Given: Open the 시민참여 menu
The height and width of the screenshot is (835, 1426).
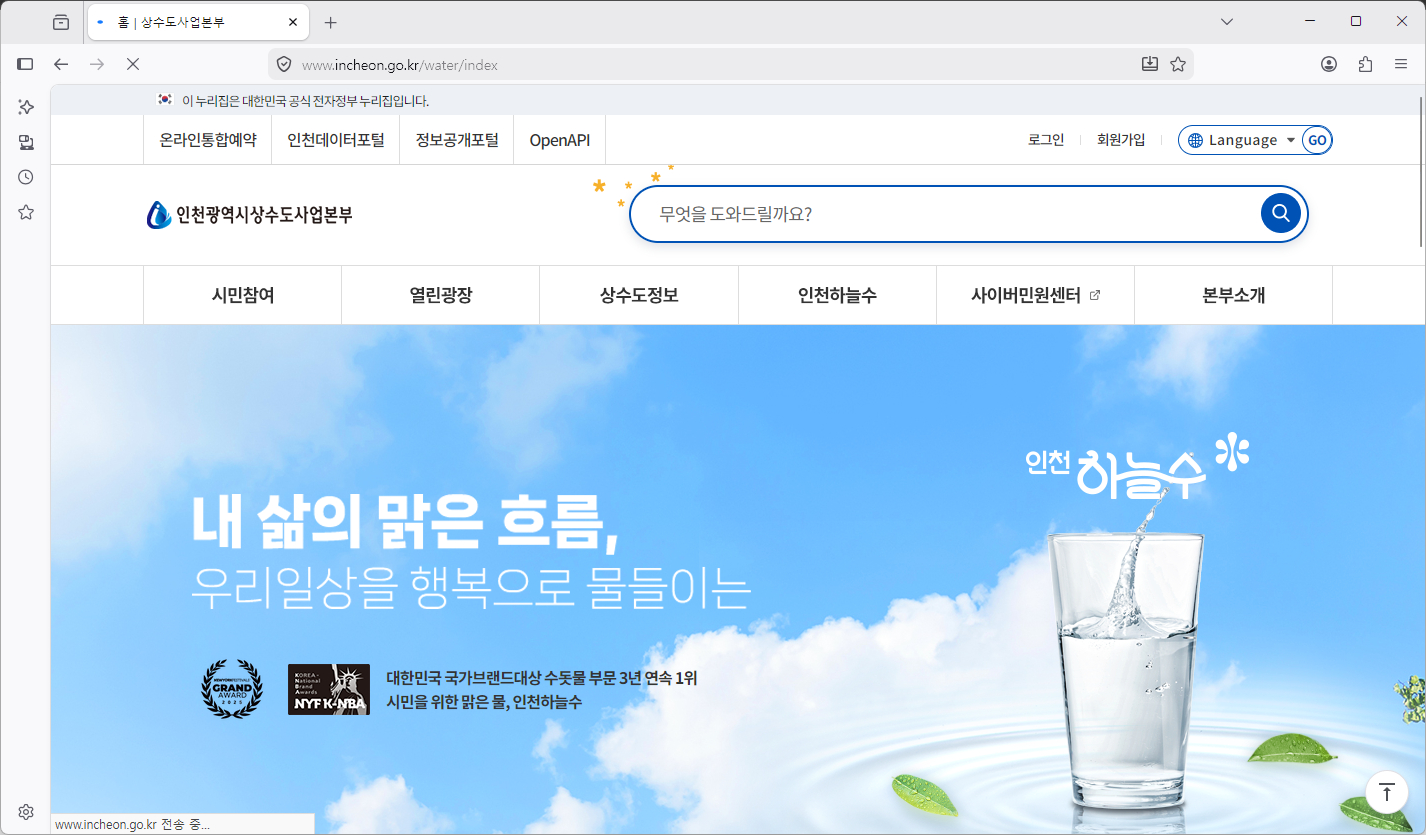Looking at the screenshot, I should click(x=243, y=295).
